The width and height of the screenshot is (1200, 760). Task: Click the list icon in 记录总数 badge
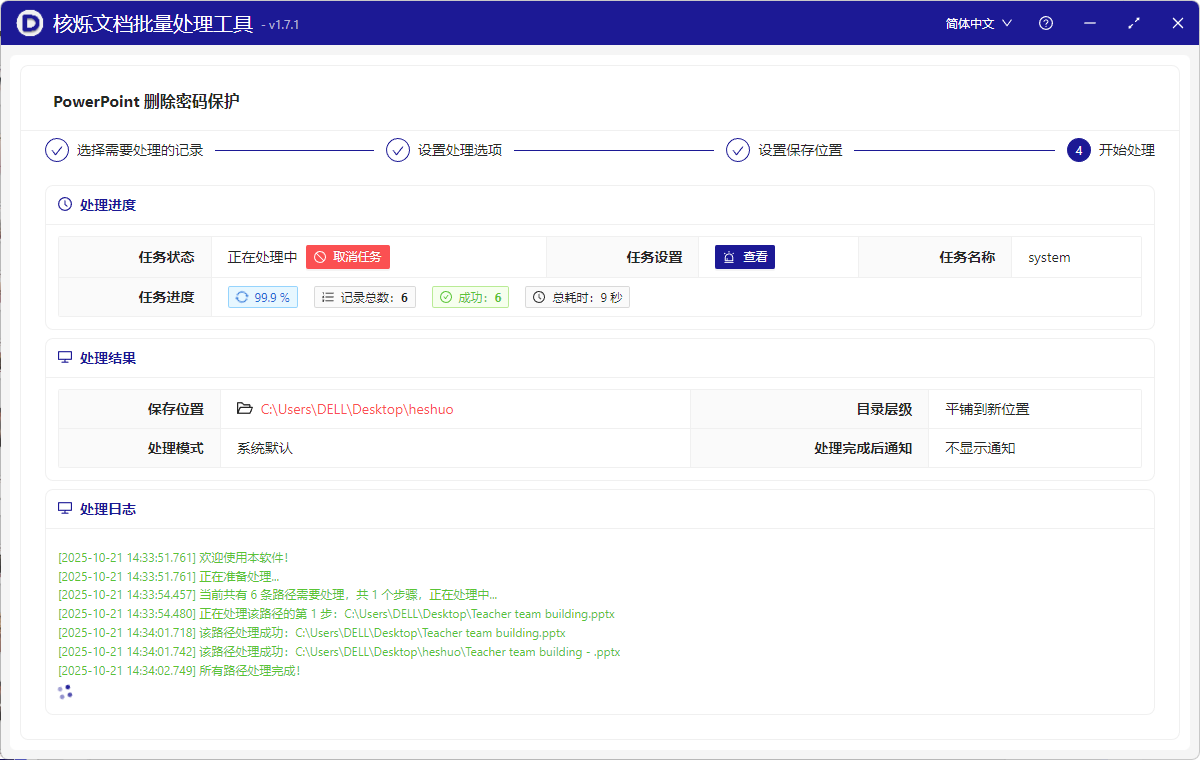click(x=328, y=297)
